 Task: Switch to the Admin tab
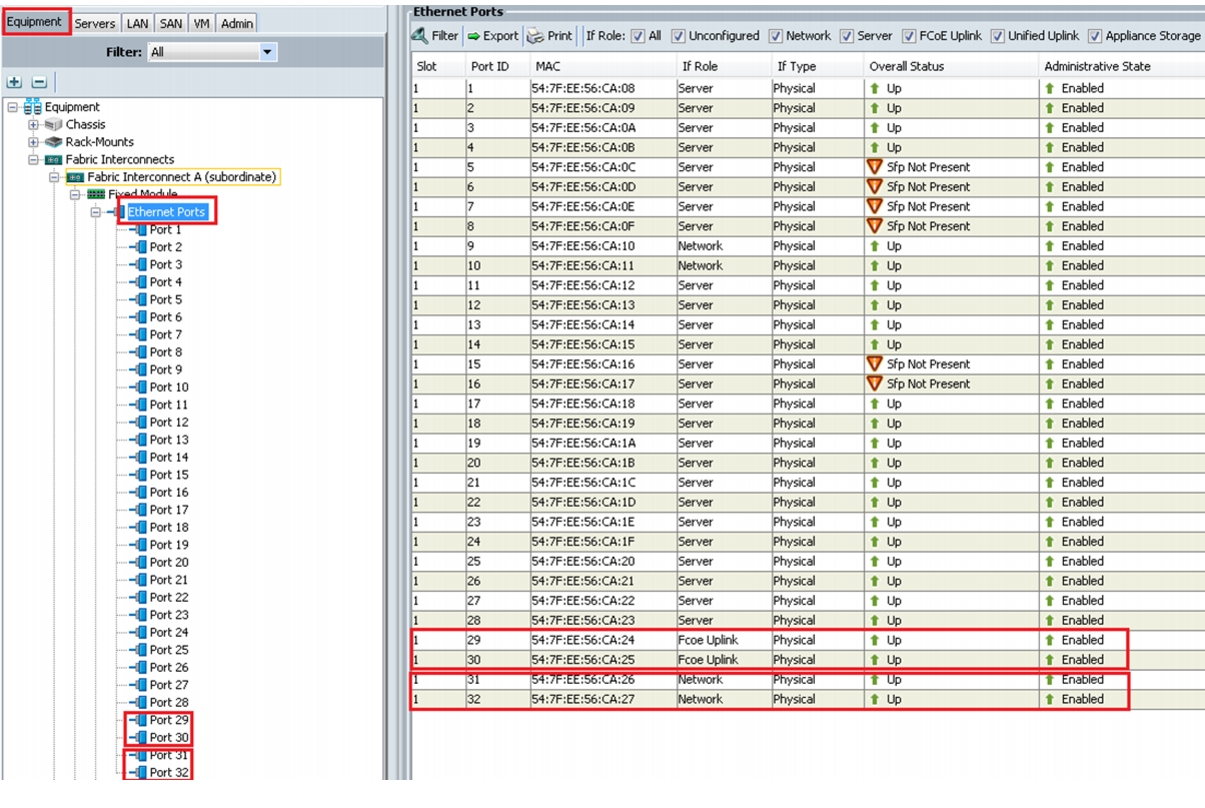[x=237, y=23]
